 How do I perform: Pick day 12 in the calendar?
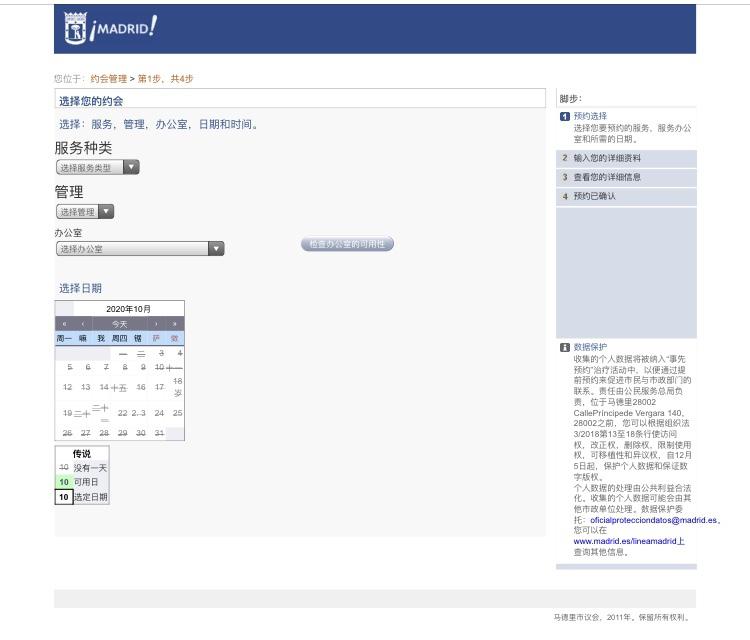(67, 387)
